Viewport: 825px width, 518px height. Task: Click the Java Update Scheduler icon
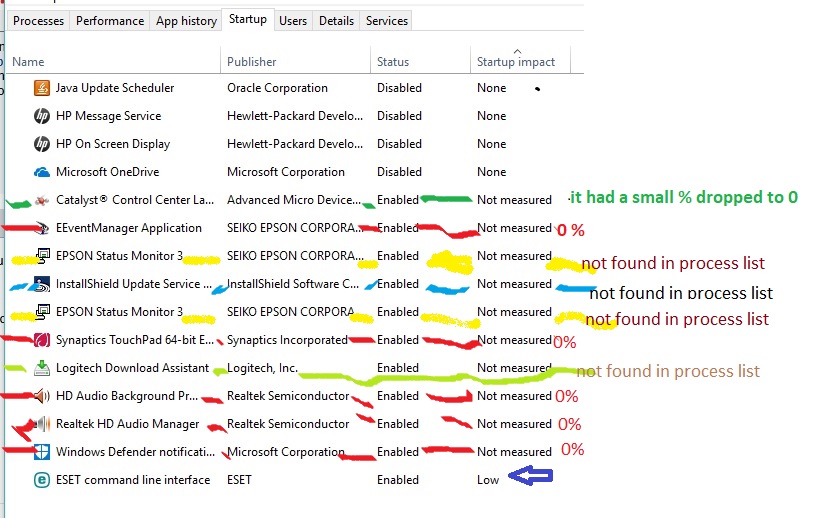42,88
